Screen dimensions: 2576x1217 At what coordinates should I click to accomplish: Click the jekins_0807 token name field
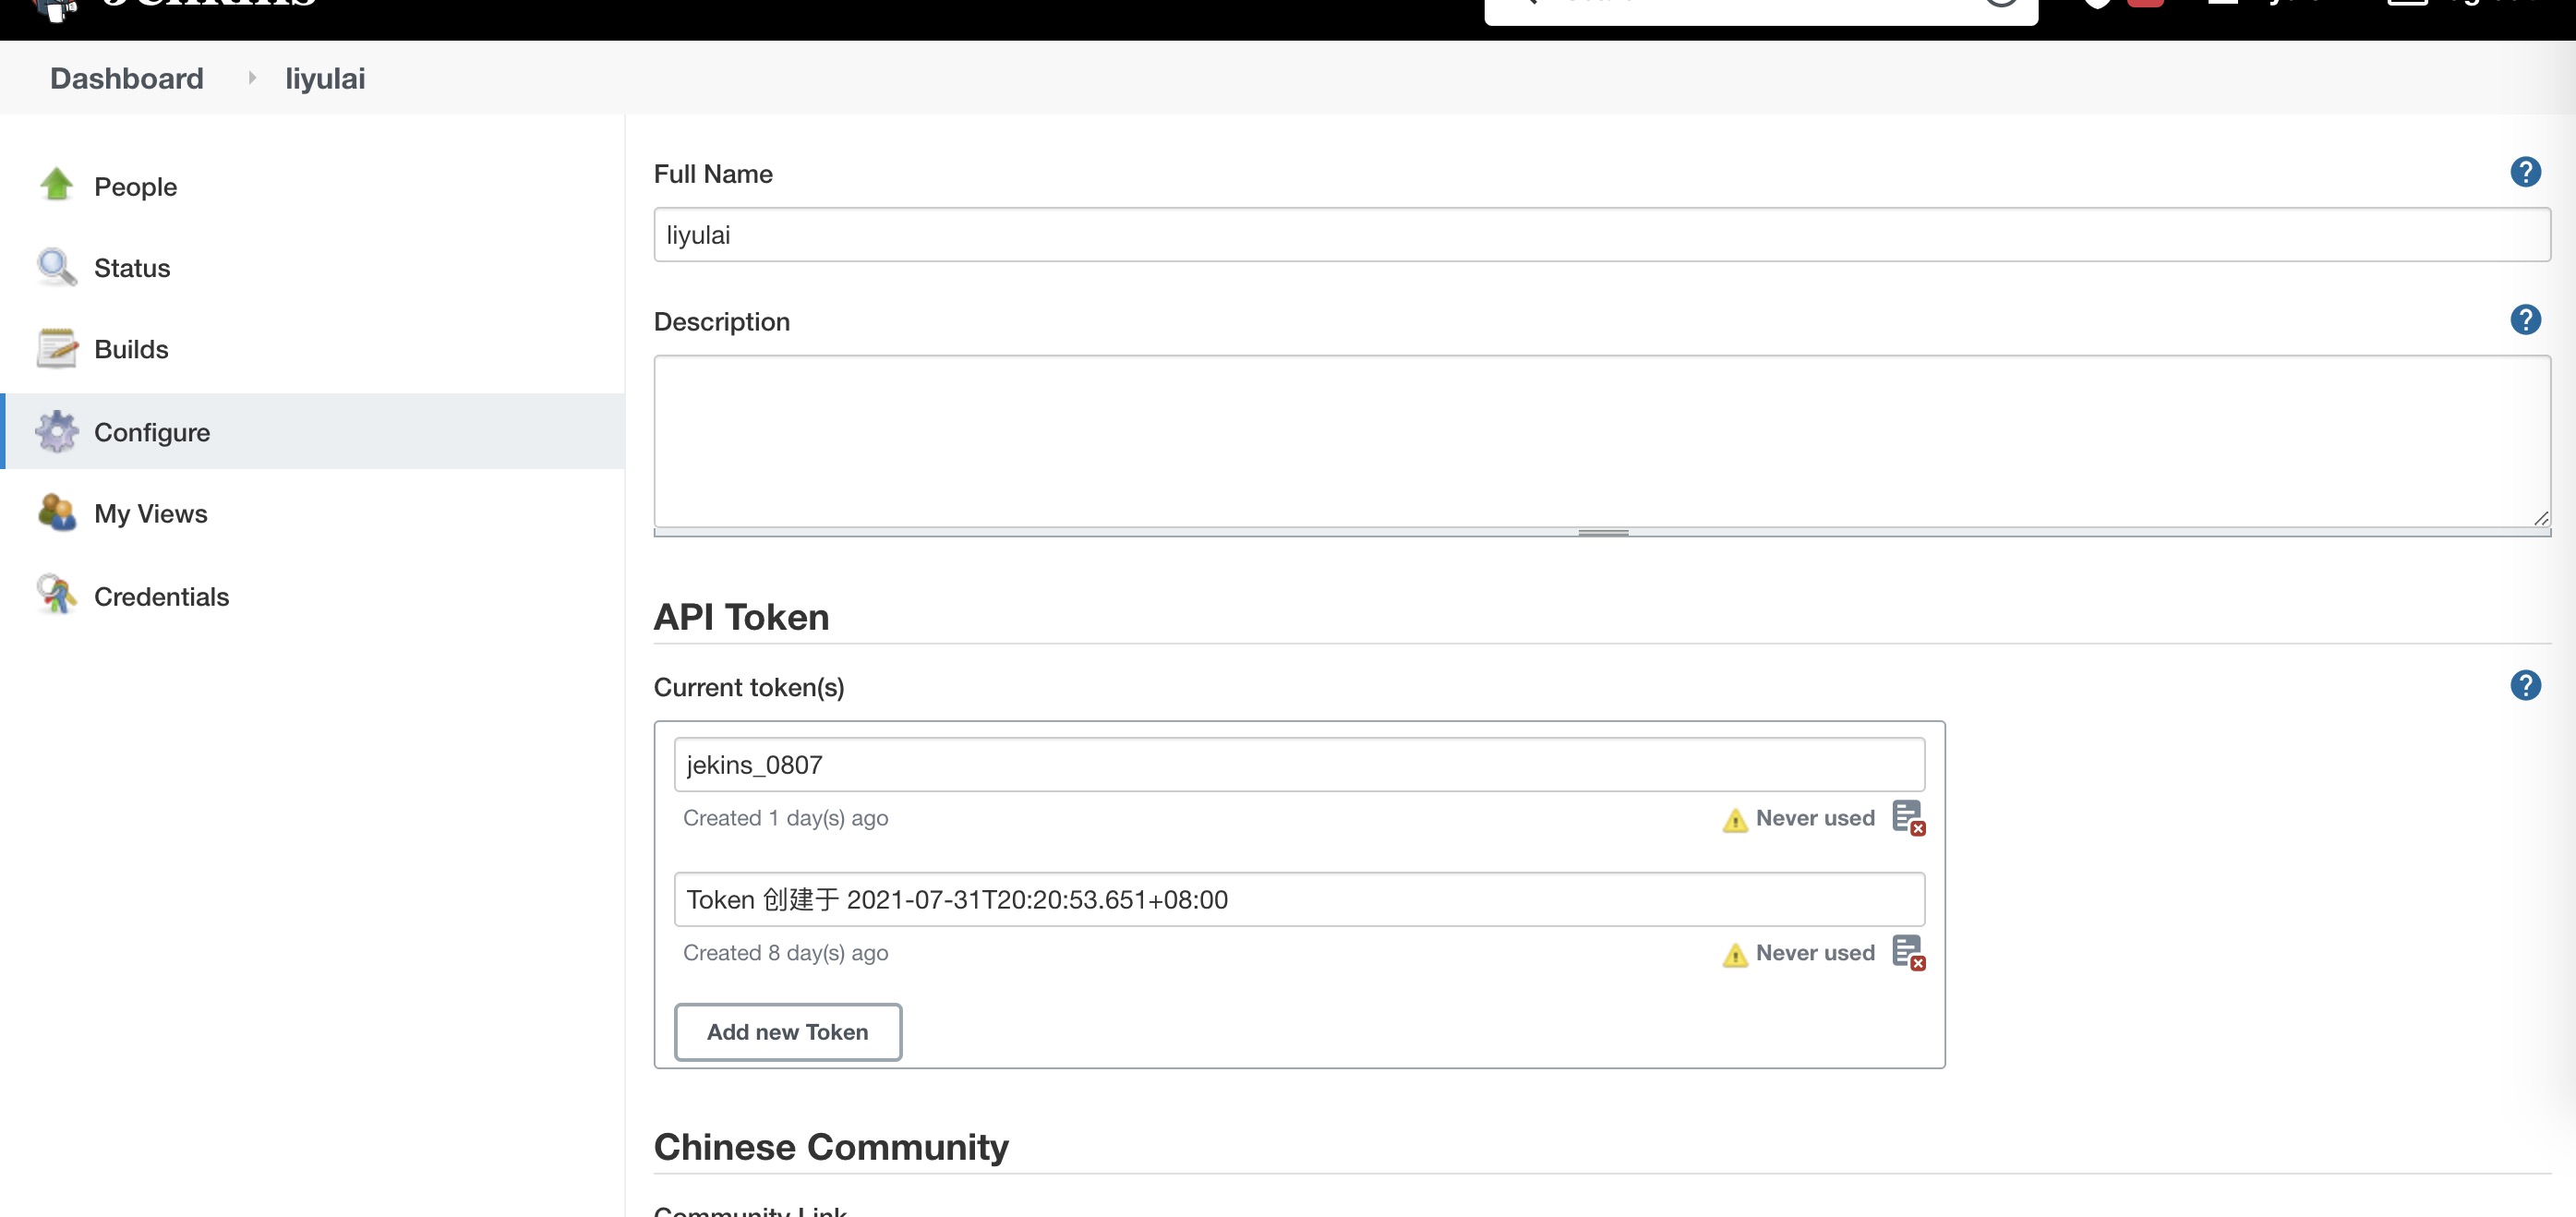[x=1298, y=765]
